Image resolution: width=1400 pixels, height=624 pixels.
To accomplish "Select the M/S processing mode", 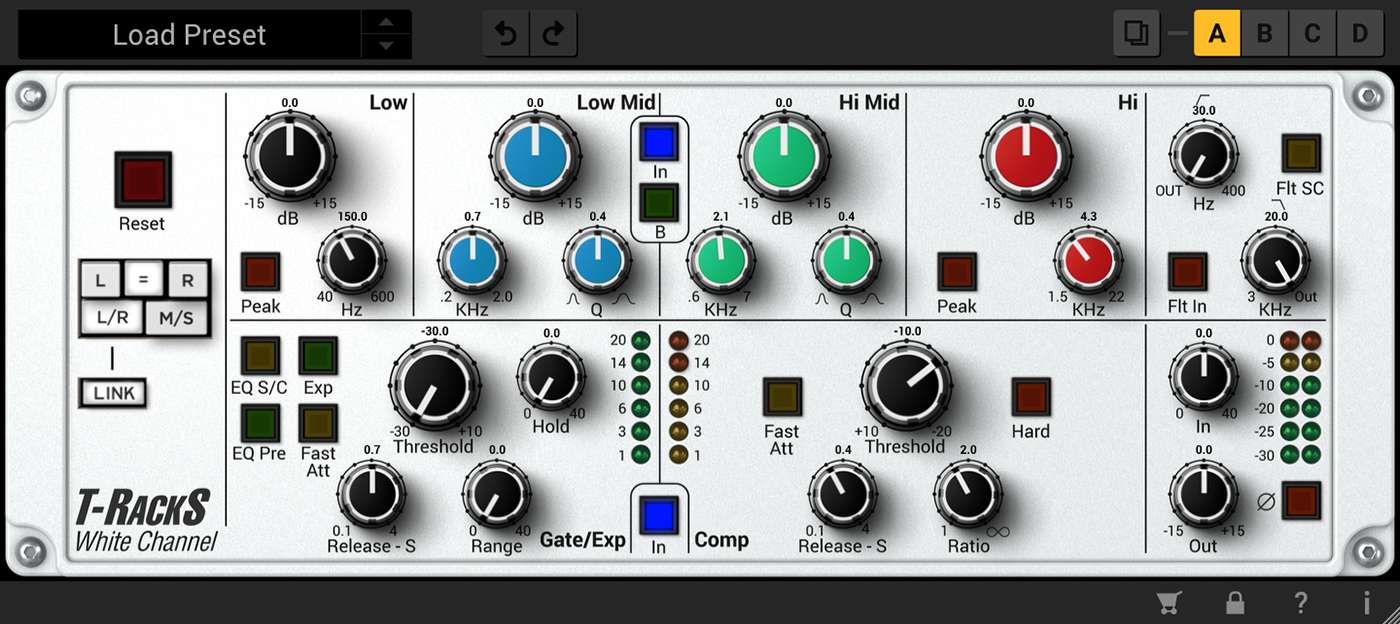I will pyautogui.click(x=174, y=319).
